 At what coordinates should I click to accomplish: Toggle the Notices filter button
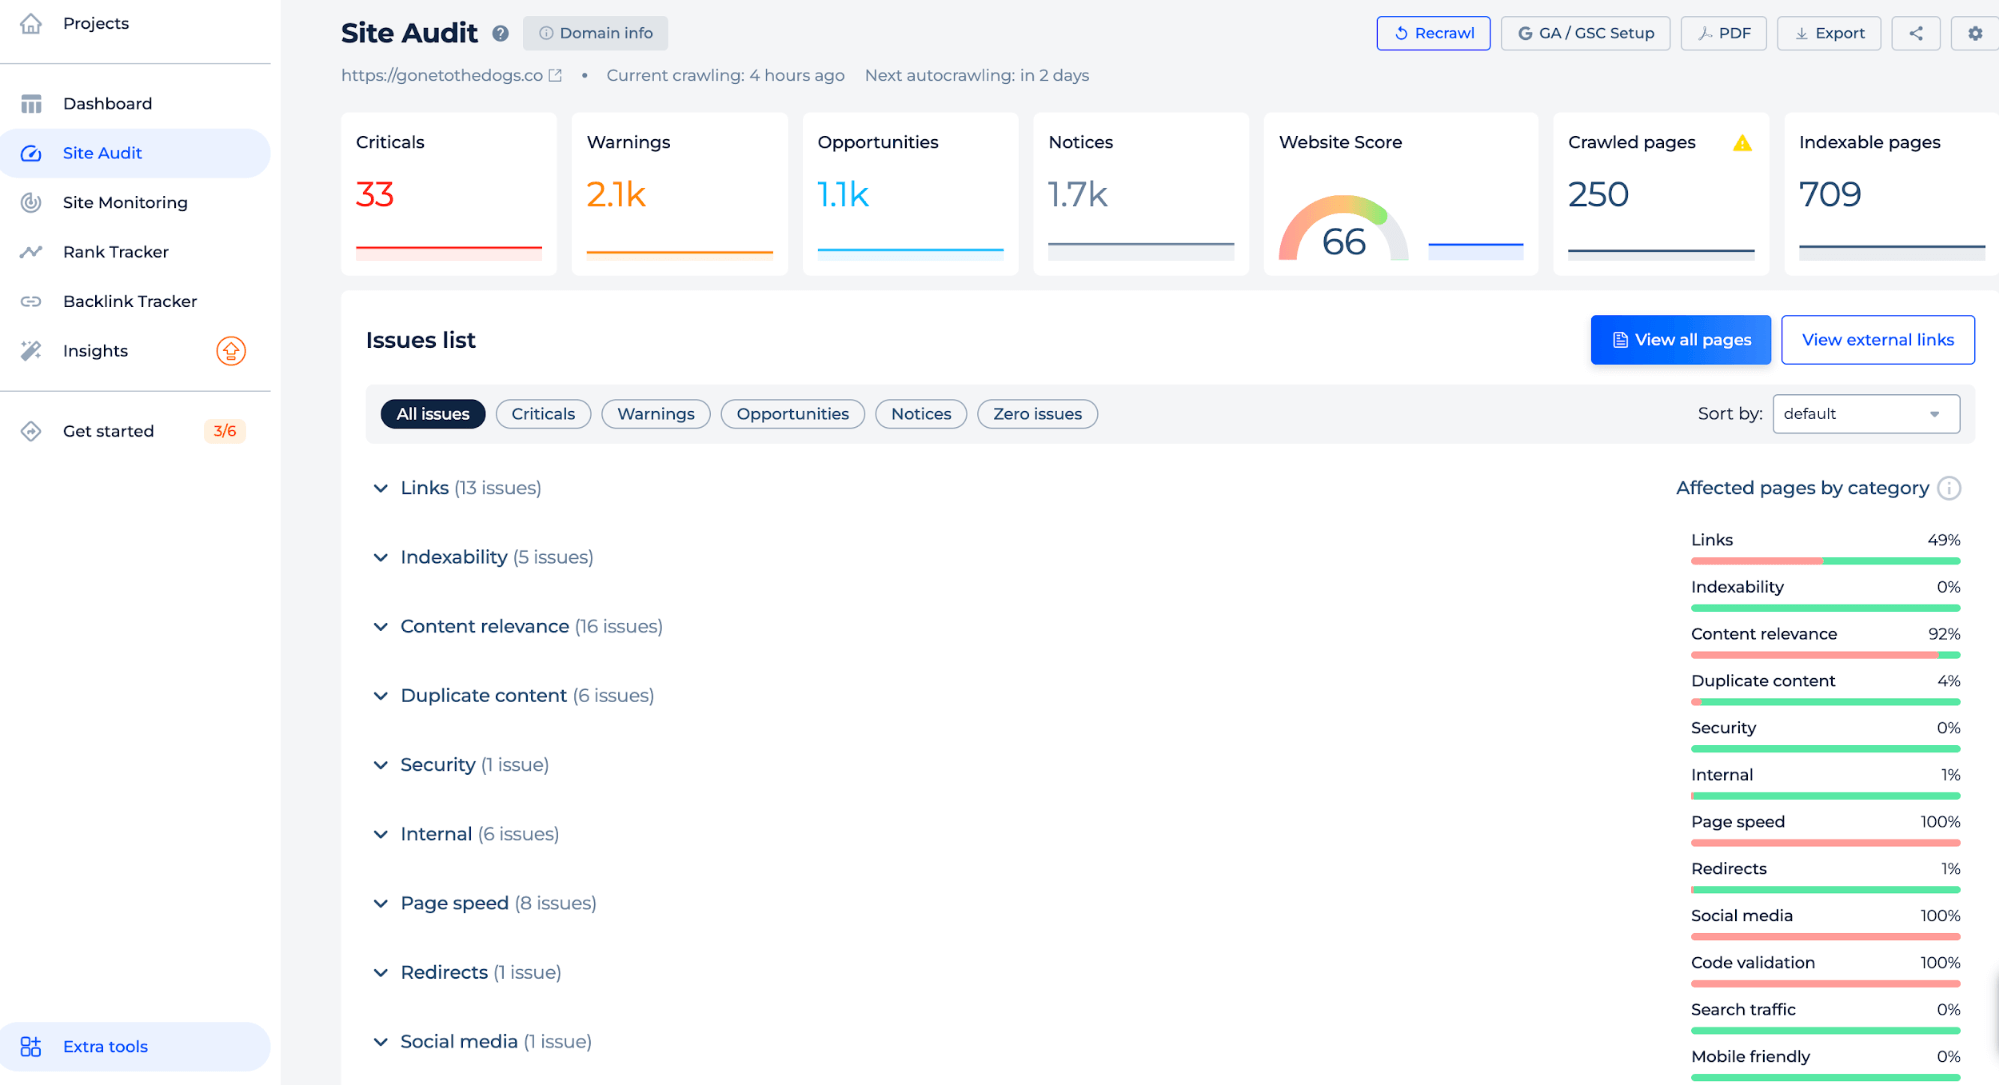920,413
